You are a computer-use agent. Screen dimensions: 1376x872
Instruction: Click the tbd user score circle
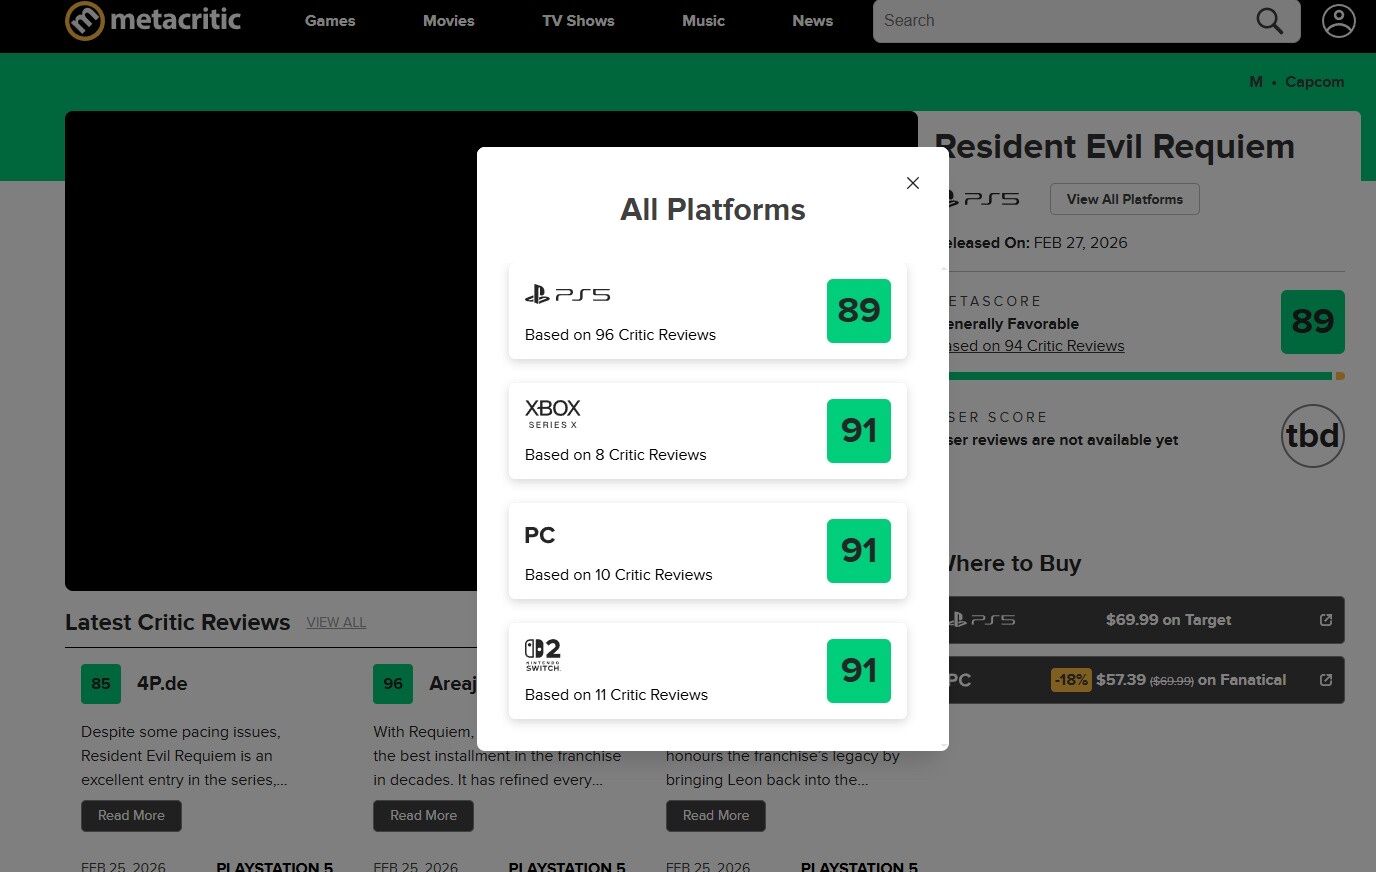click(1313, 436)
